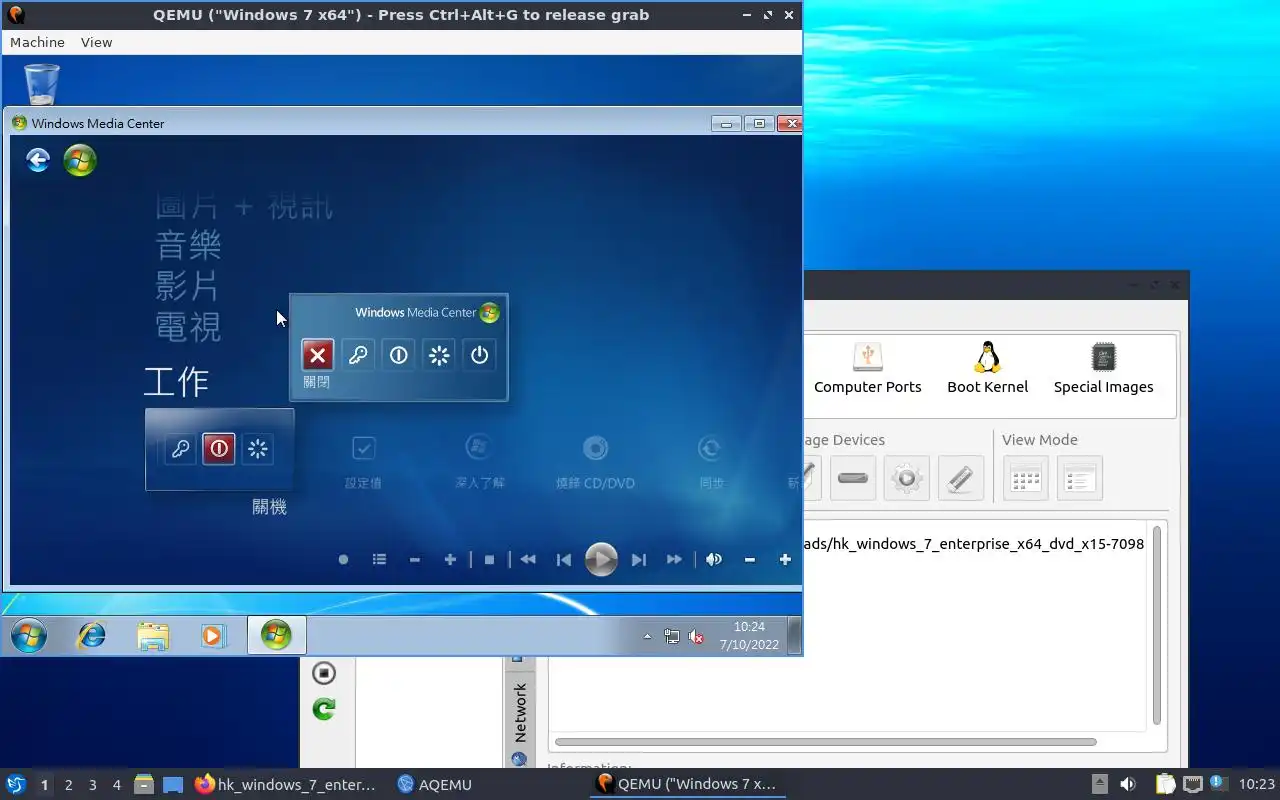The image size is (1280, 800).
Task: Open the Machine menu in the QEMU window
Action: pos(37,42)
